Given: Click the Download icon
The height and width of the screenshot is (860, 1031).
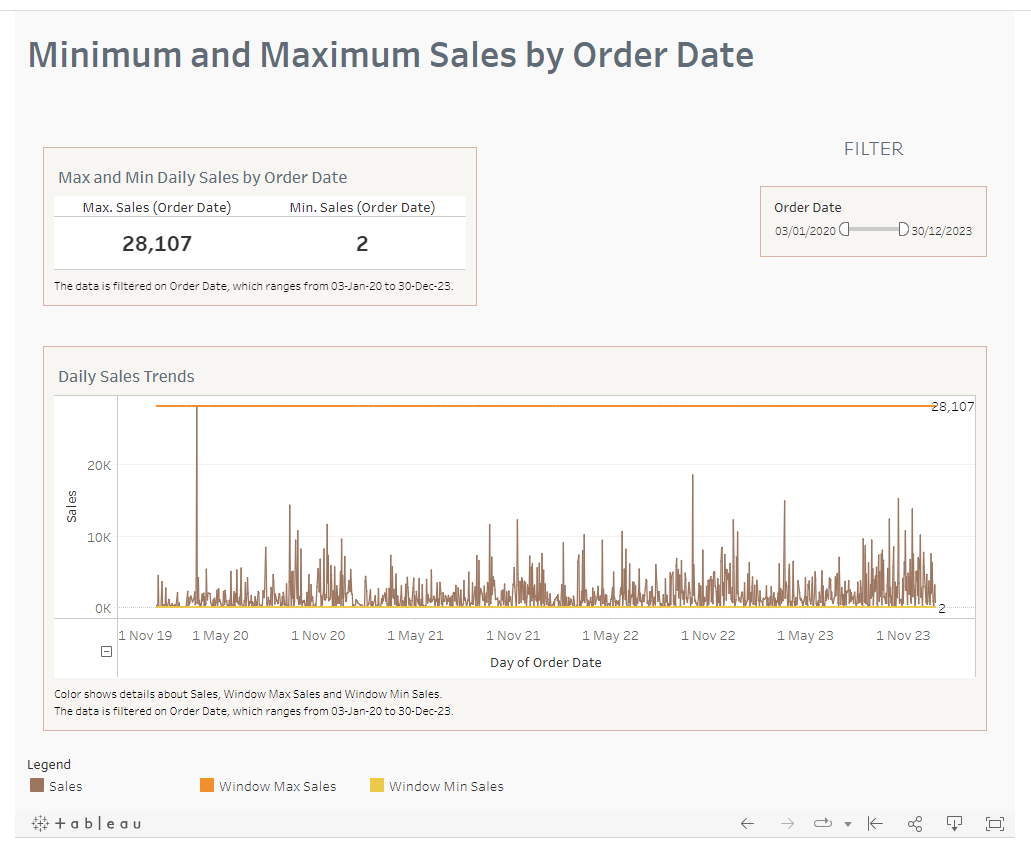Looking at the screenshot, I should 955,823.
